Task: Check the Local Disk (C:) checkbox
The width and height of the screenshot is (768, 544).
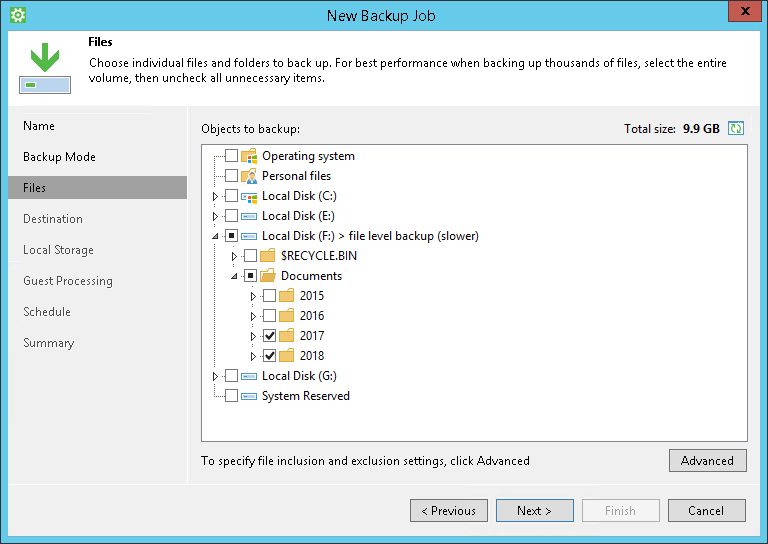Action: coord(231,196)
